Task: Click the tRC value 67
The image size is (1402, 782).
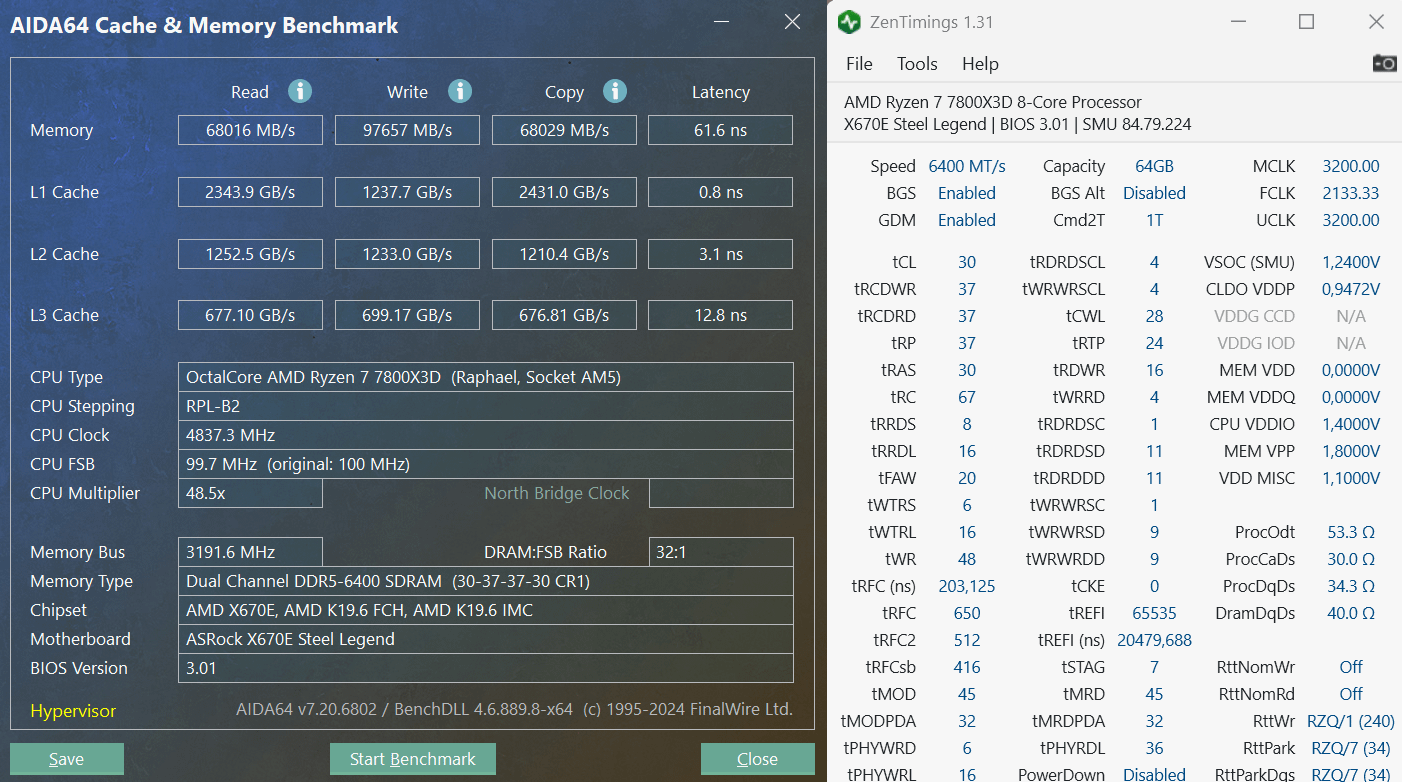Action: [967, 397]
